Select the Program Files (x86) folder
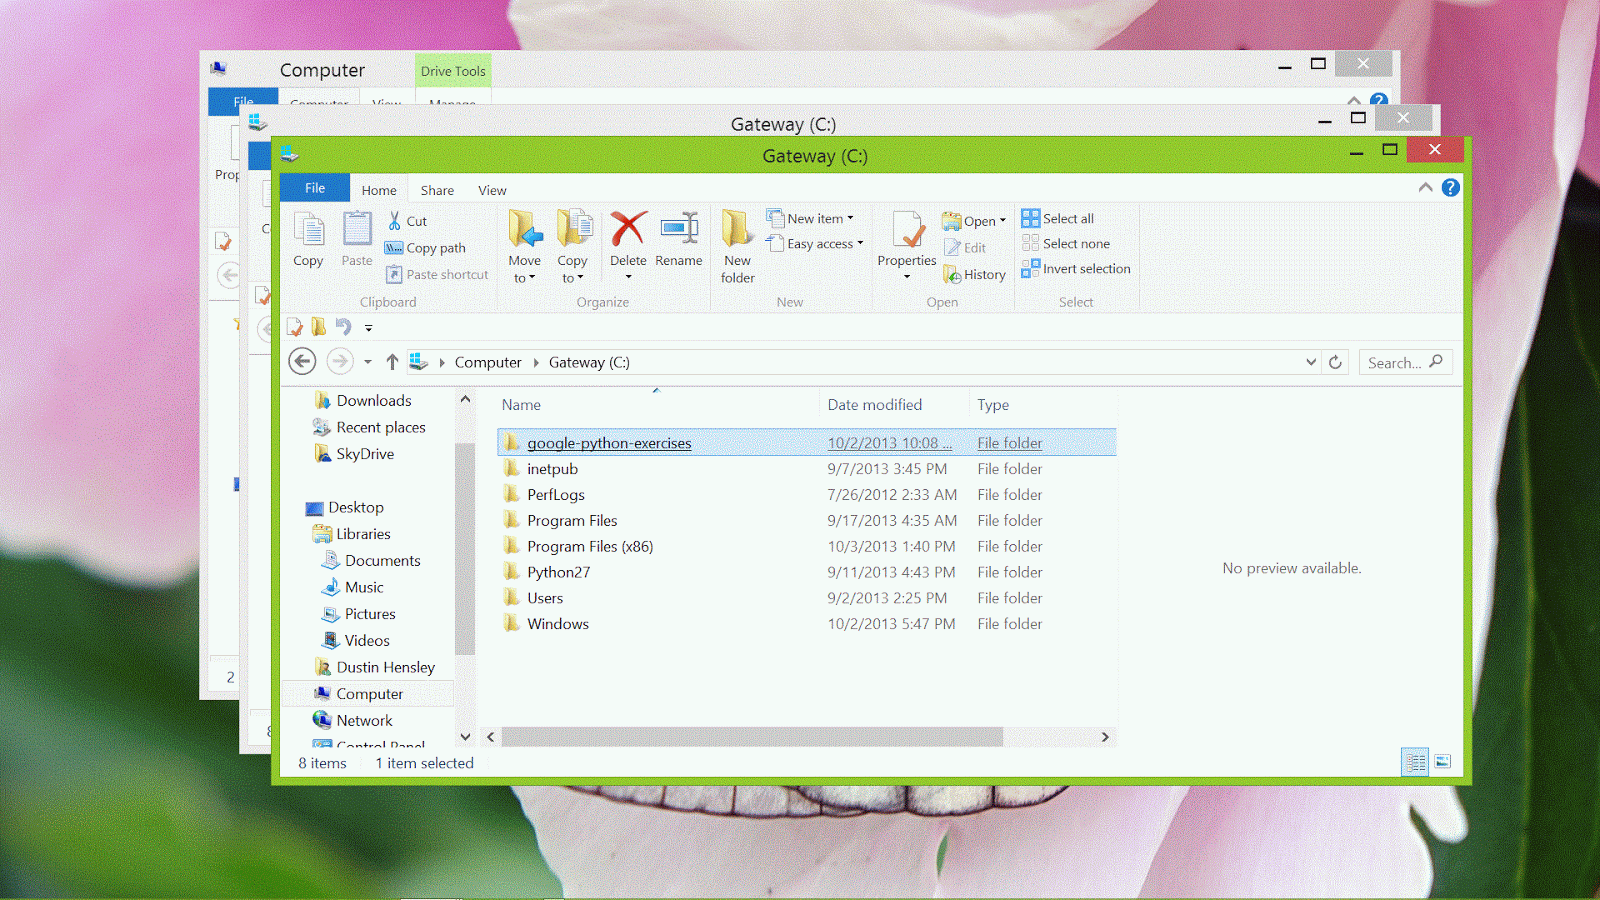Image resolution: width=1600 pixels, height=900 pixels. [x=806, y=546]
